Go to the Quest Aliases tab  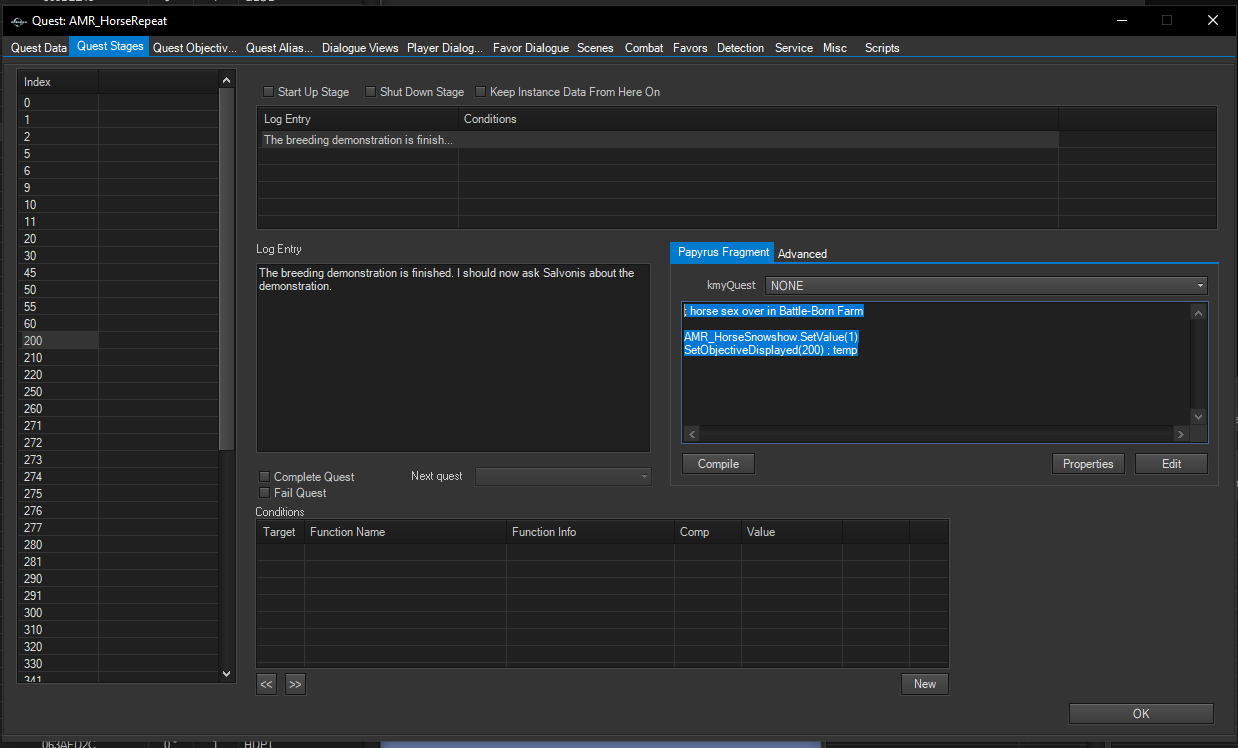[x=279, y=48]
